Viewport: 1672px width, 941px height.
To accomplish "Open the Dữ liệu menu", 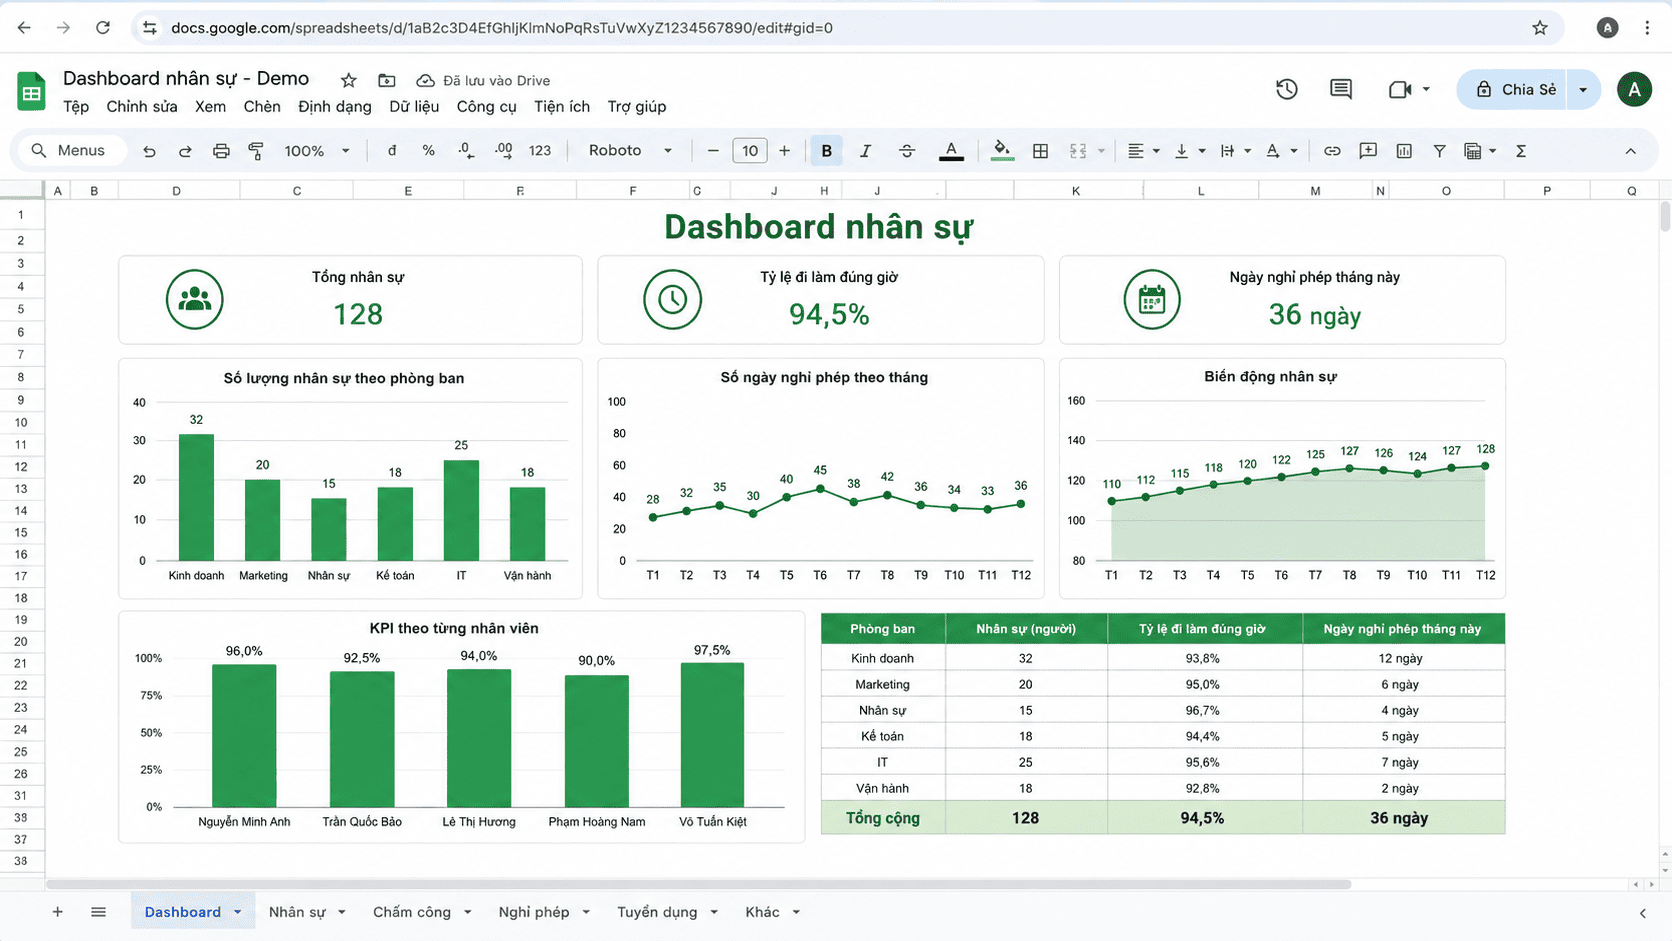I will coord(414,107).
